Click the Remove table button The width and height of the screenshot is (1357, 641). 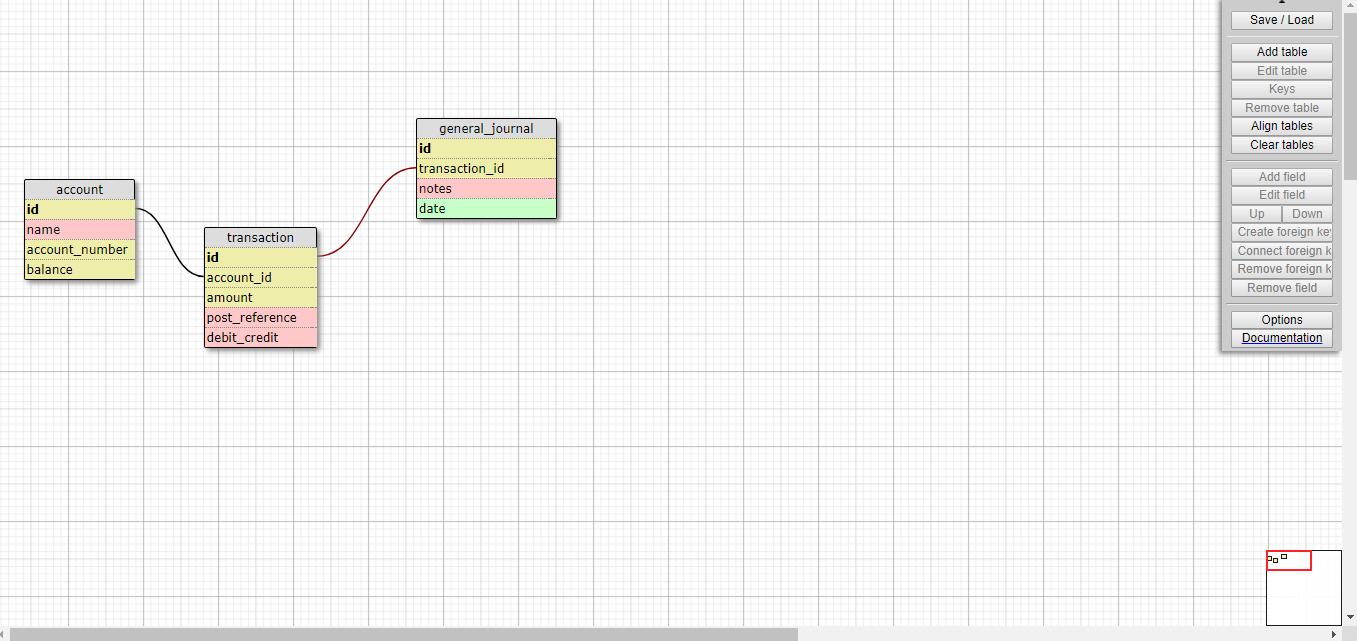(1281, 108)
